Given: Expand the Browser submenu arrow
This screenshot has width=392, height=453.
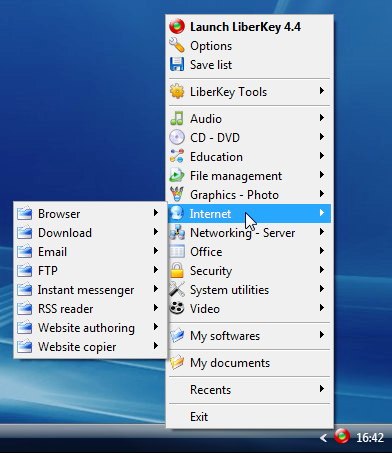Looking at the screenshot, I should tap(156, 213).
